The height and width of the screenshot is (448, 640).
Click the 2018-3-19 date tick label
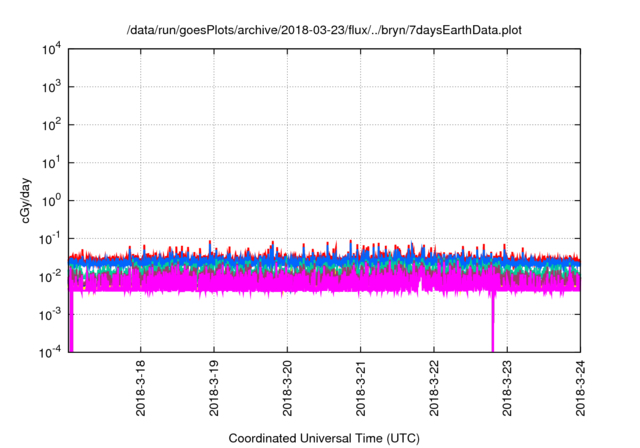coord(214,388)
